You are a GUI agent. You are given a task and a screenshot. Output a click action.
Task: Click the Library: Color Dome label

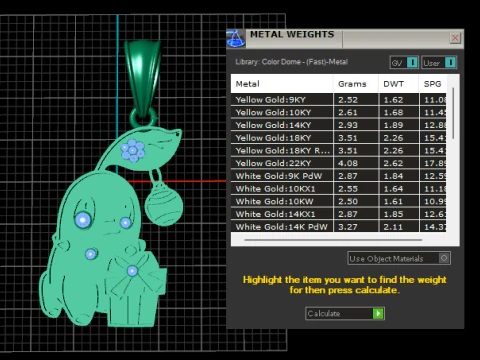(291, 62)
